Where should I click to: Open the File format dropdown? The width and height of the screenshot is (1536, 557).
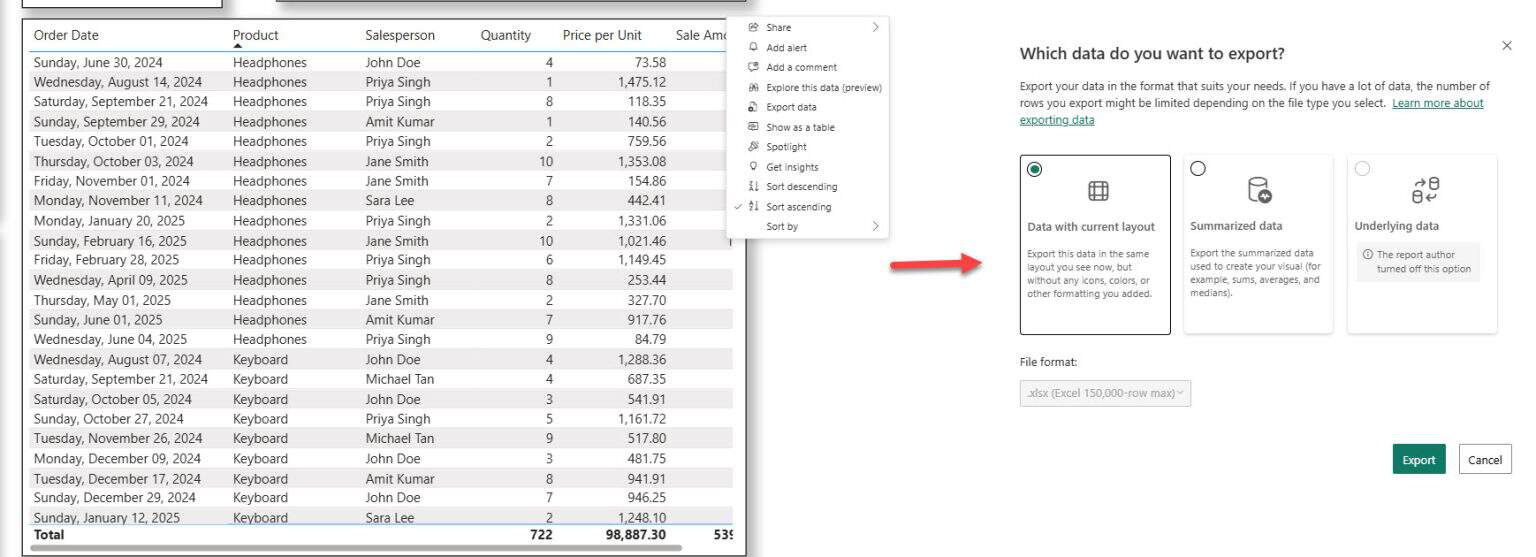pyautogui.click(x=1105, y=393)
